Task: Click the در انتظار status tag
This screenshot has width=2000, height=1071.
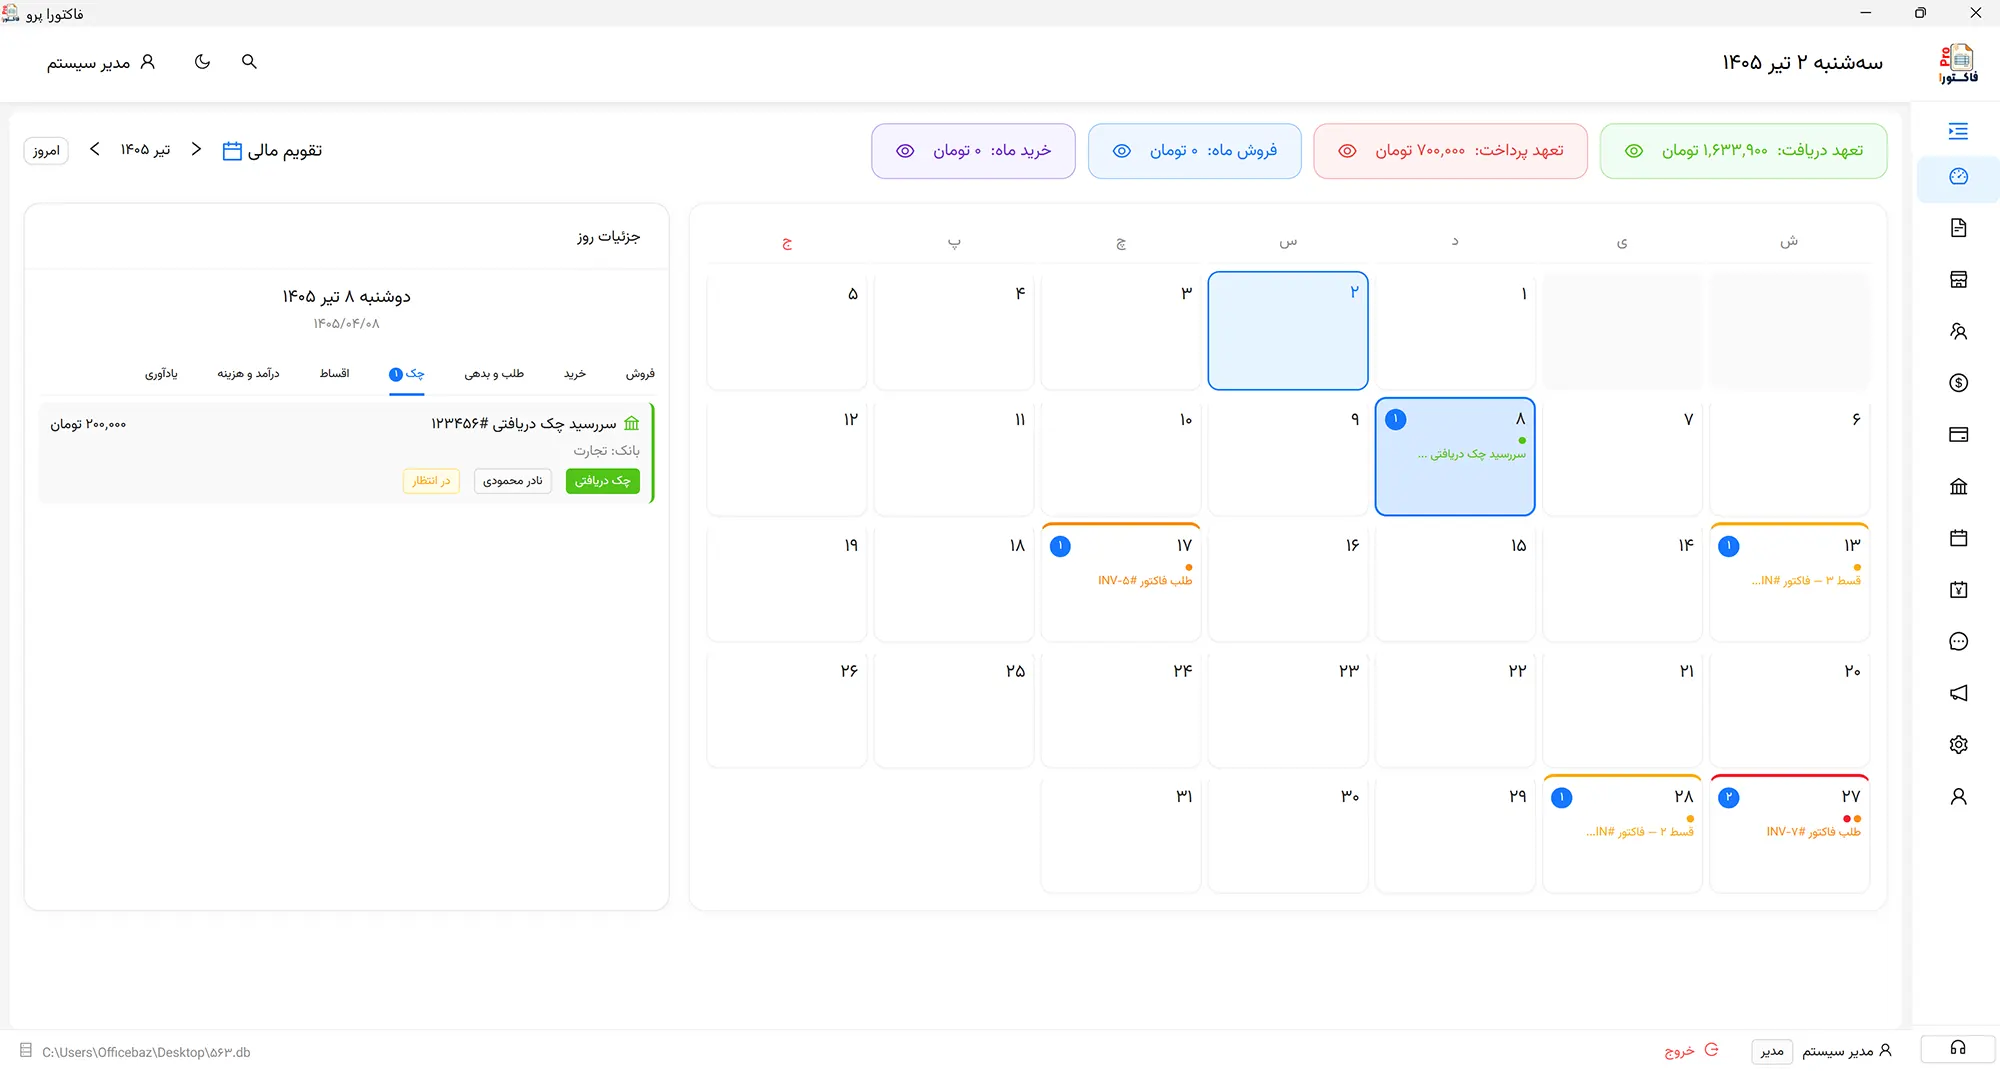Action: click(432, 481)
